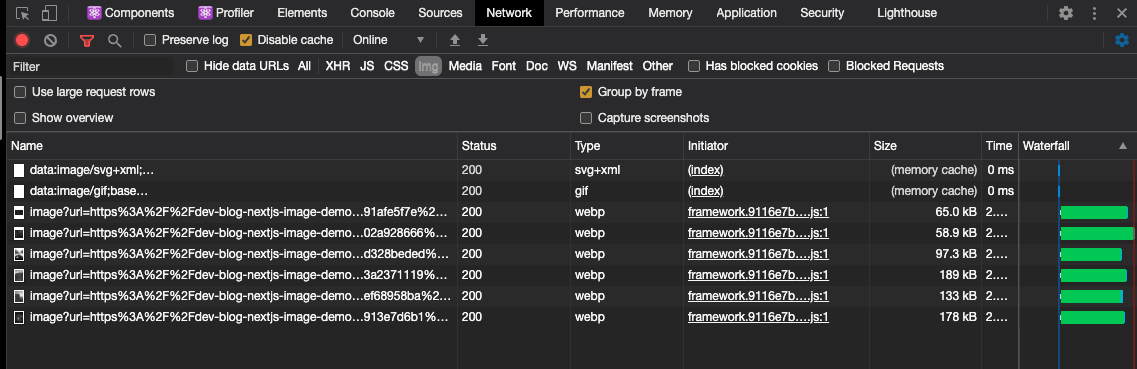This screenshot has width=1137, height=369.
Task: Export HAR file with download arrow
Action: tap(483, 40)
